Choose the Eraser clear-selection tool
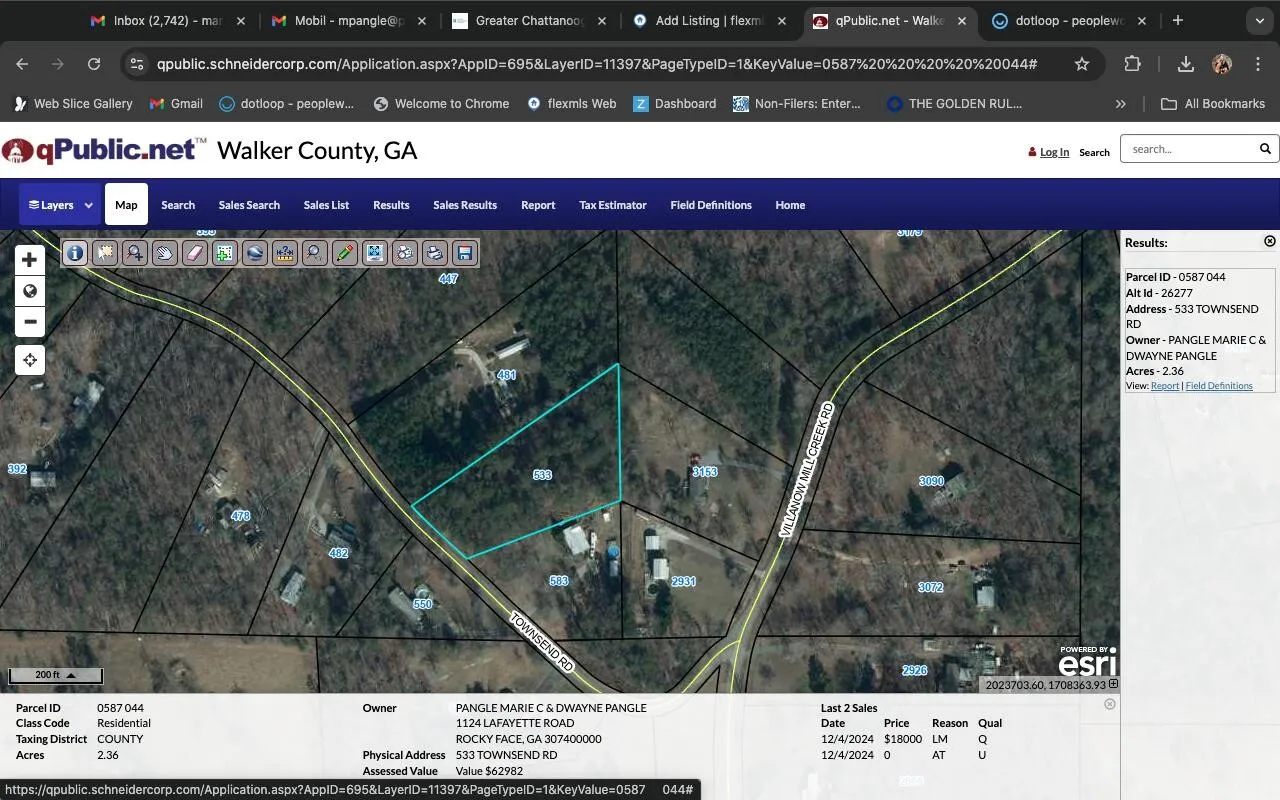This screenshot has height=800, width=1280. tap(195, 253)
